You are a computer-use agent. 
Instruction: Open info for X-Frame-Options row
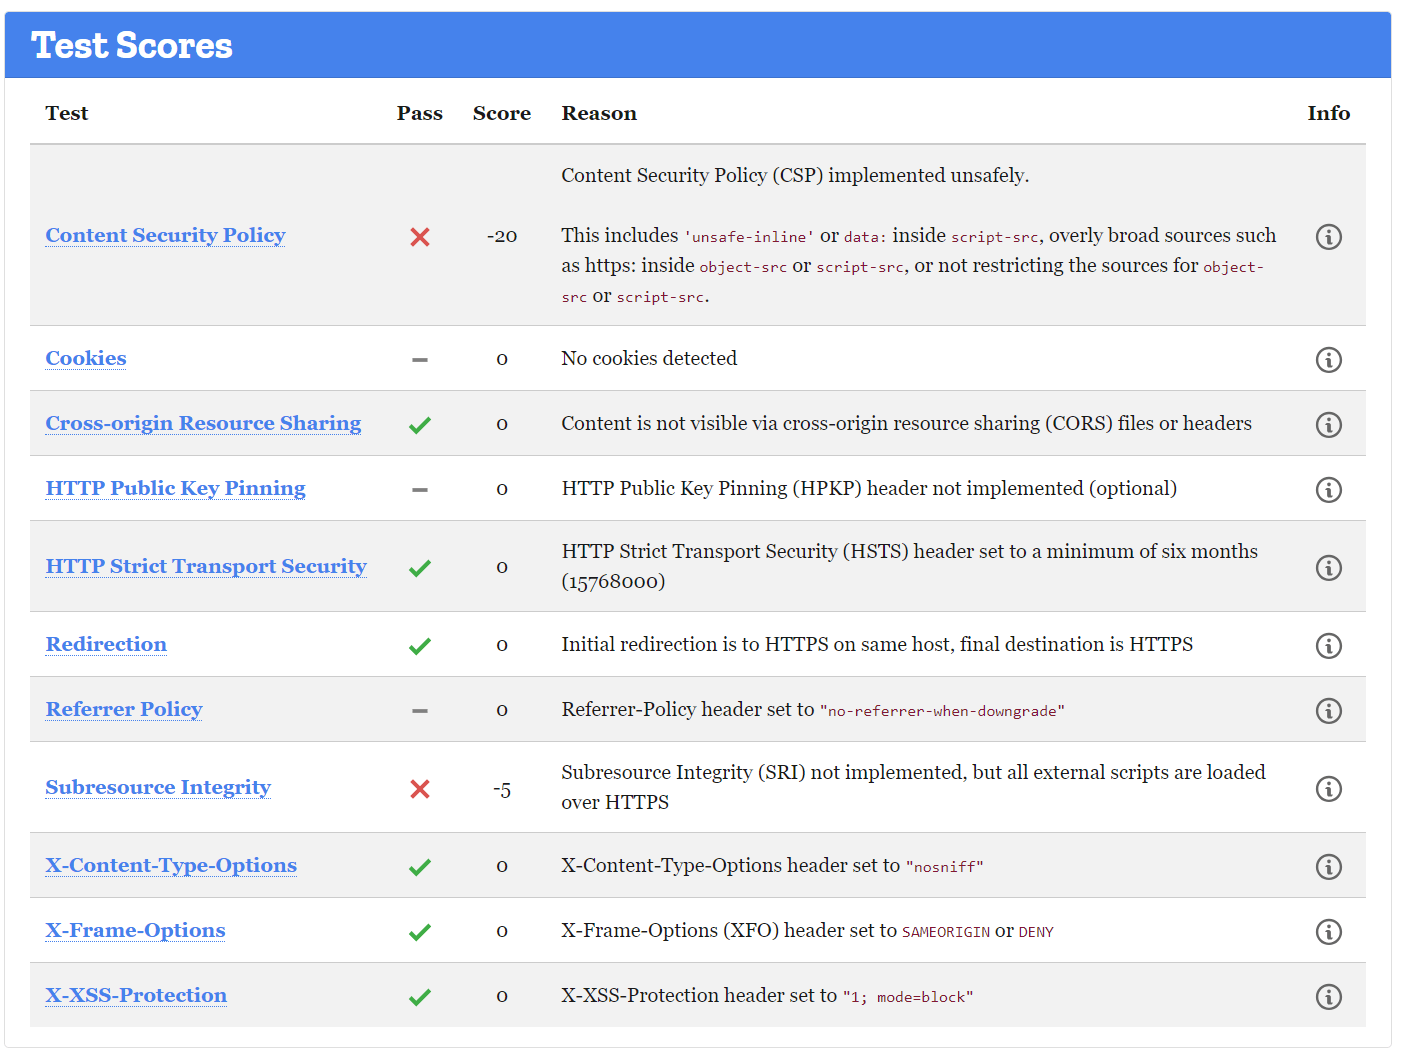1328,931
